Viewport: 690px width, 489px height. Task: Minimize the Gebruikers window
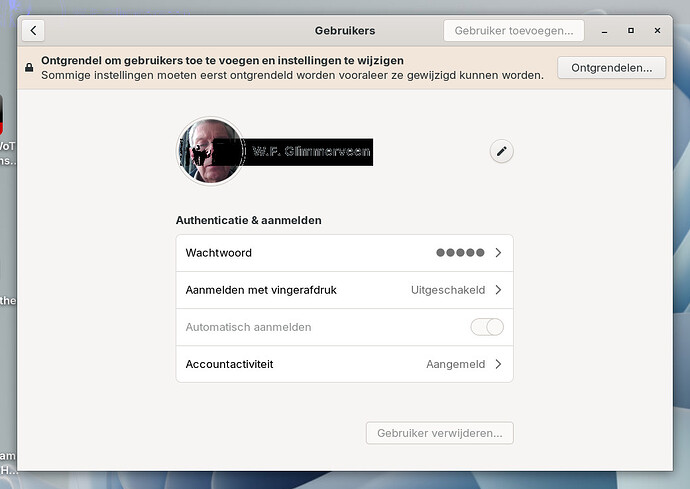click(605, 31)
